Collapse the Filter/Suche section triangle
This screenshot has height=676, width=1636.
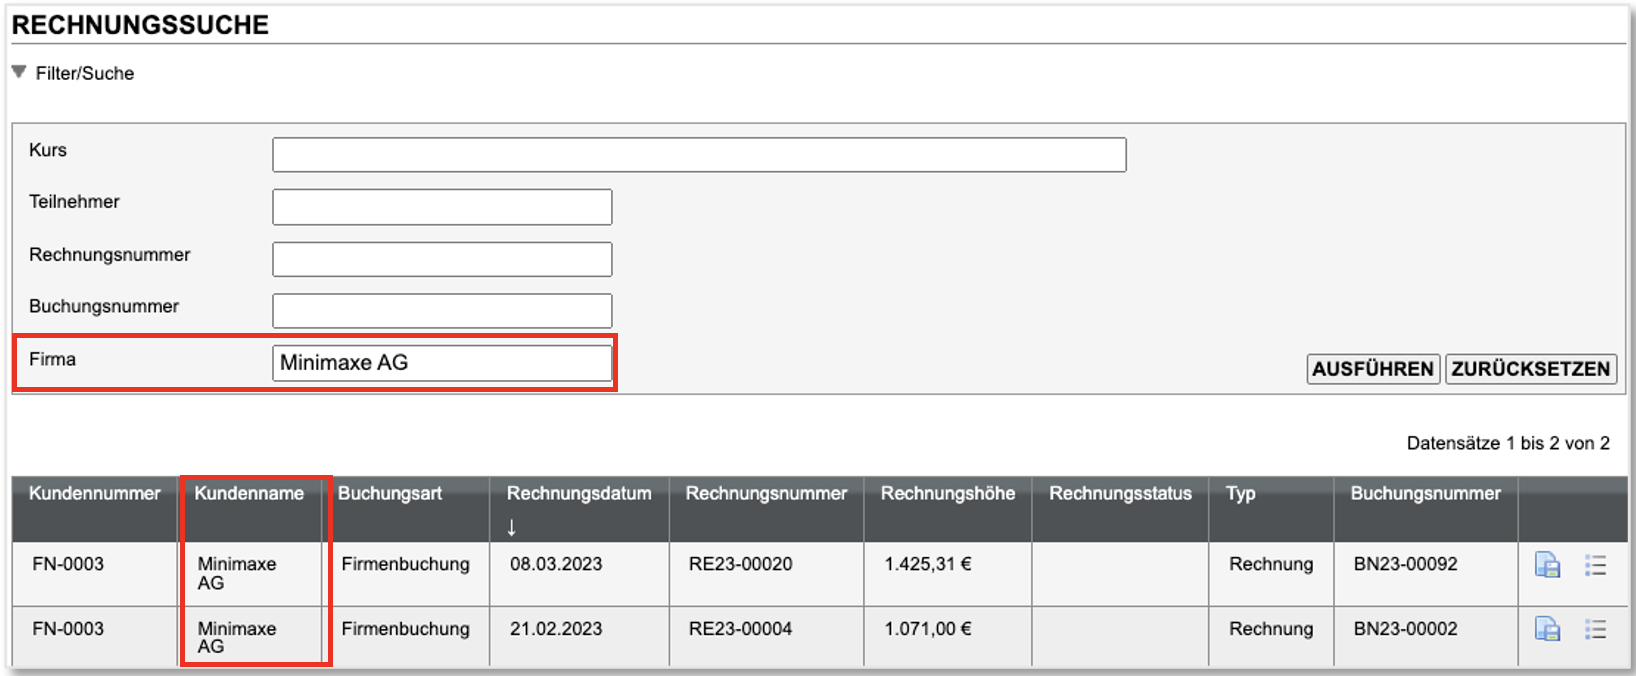point(19,72)
